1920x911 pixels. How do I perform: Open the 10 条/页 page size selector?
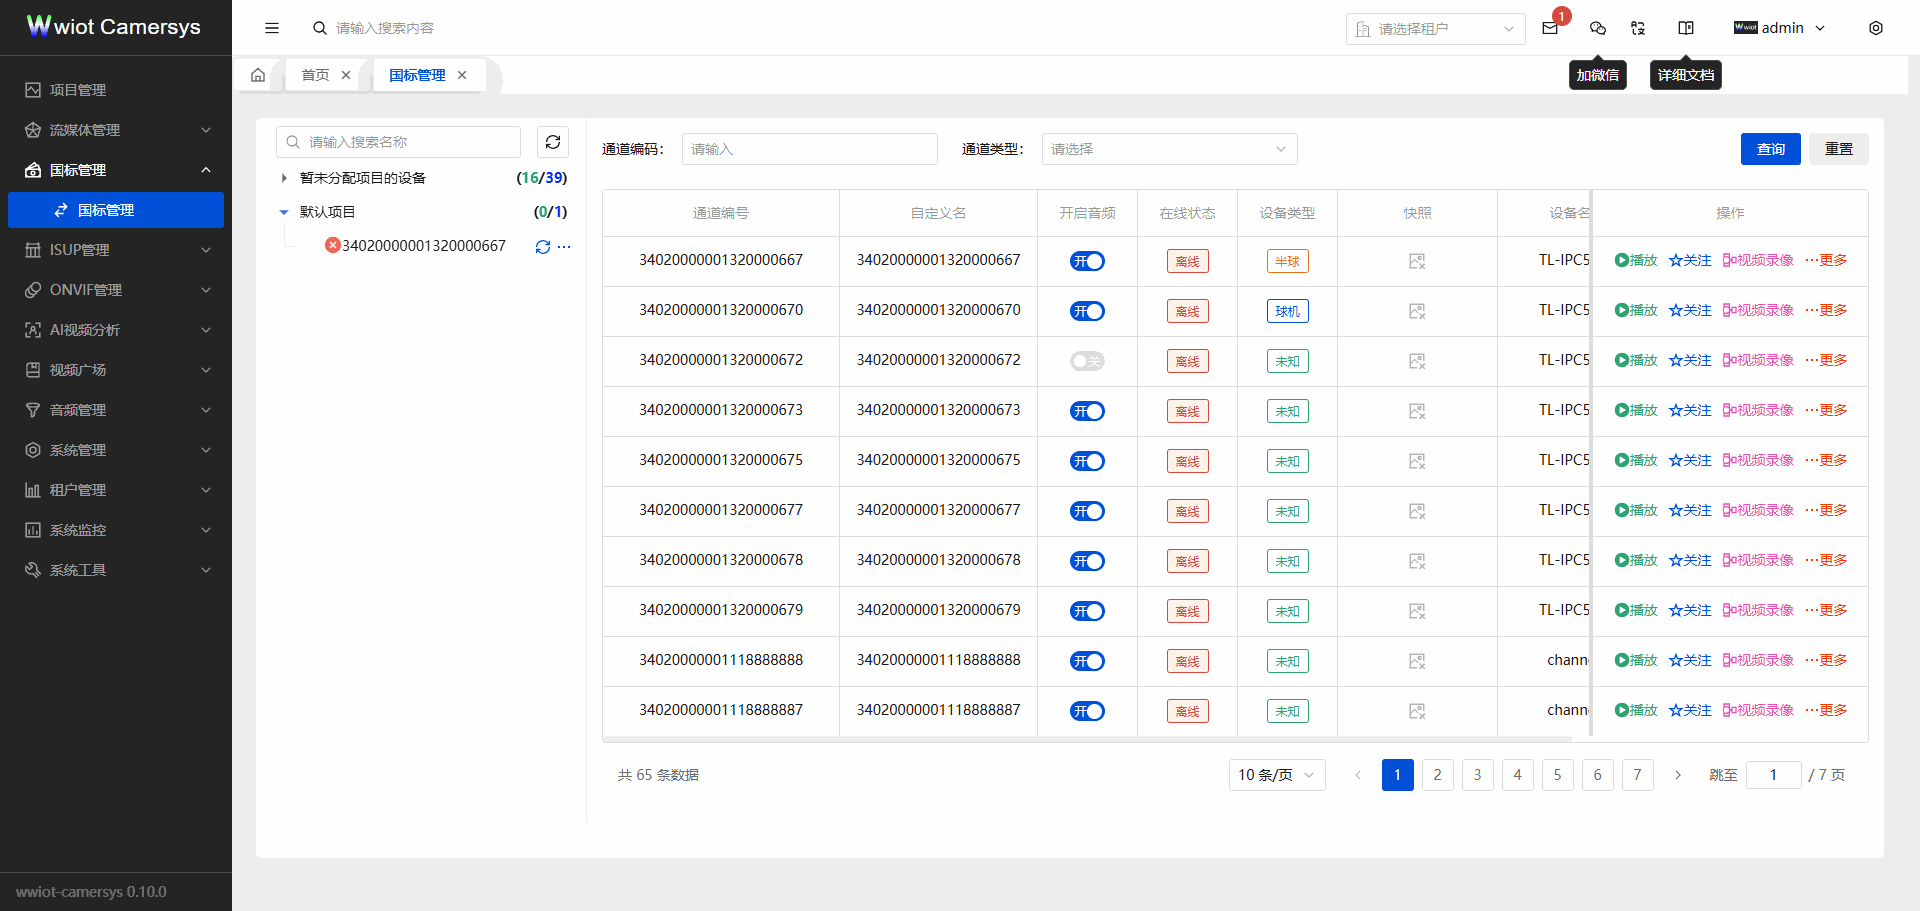point(1276,774)
